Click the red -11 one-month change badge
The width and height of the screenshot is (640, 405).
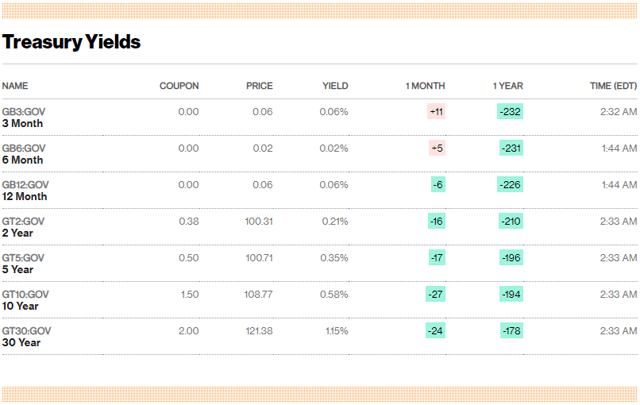pyautogui.click(x=436, y=111)
